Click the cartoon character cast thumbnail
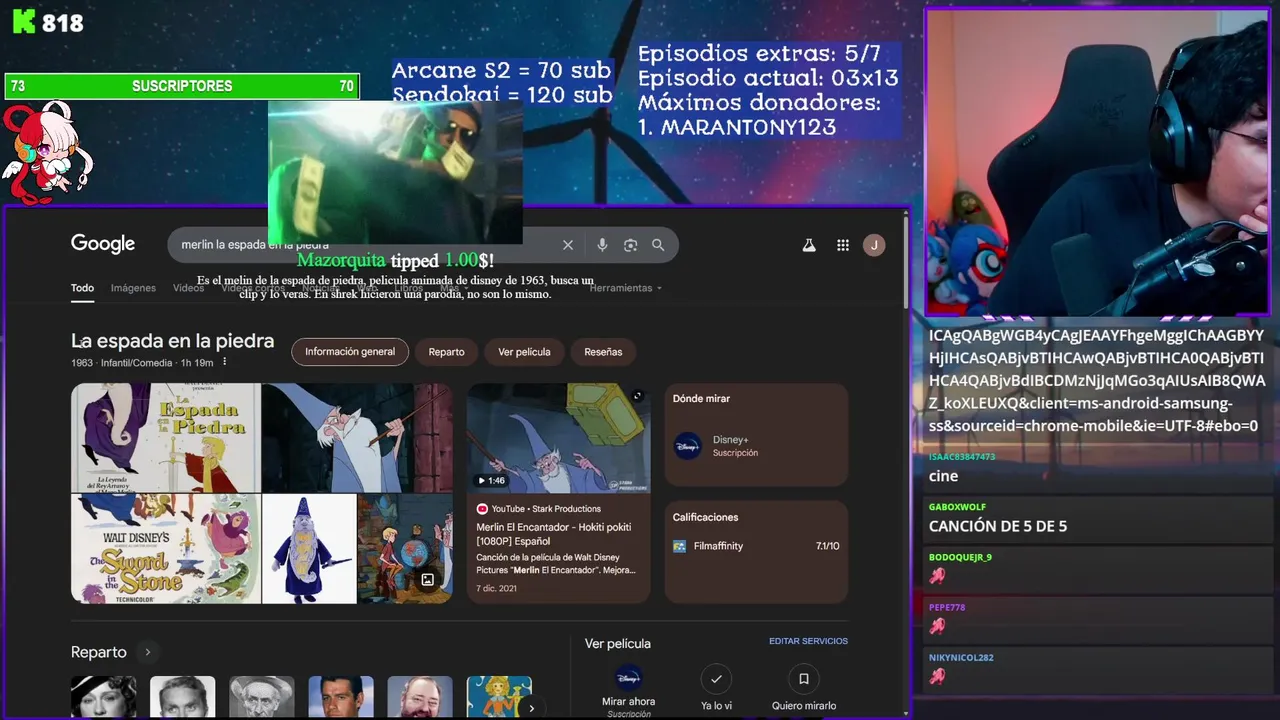Viewport: 1280px width, 720px height. (499, 698)
